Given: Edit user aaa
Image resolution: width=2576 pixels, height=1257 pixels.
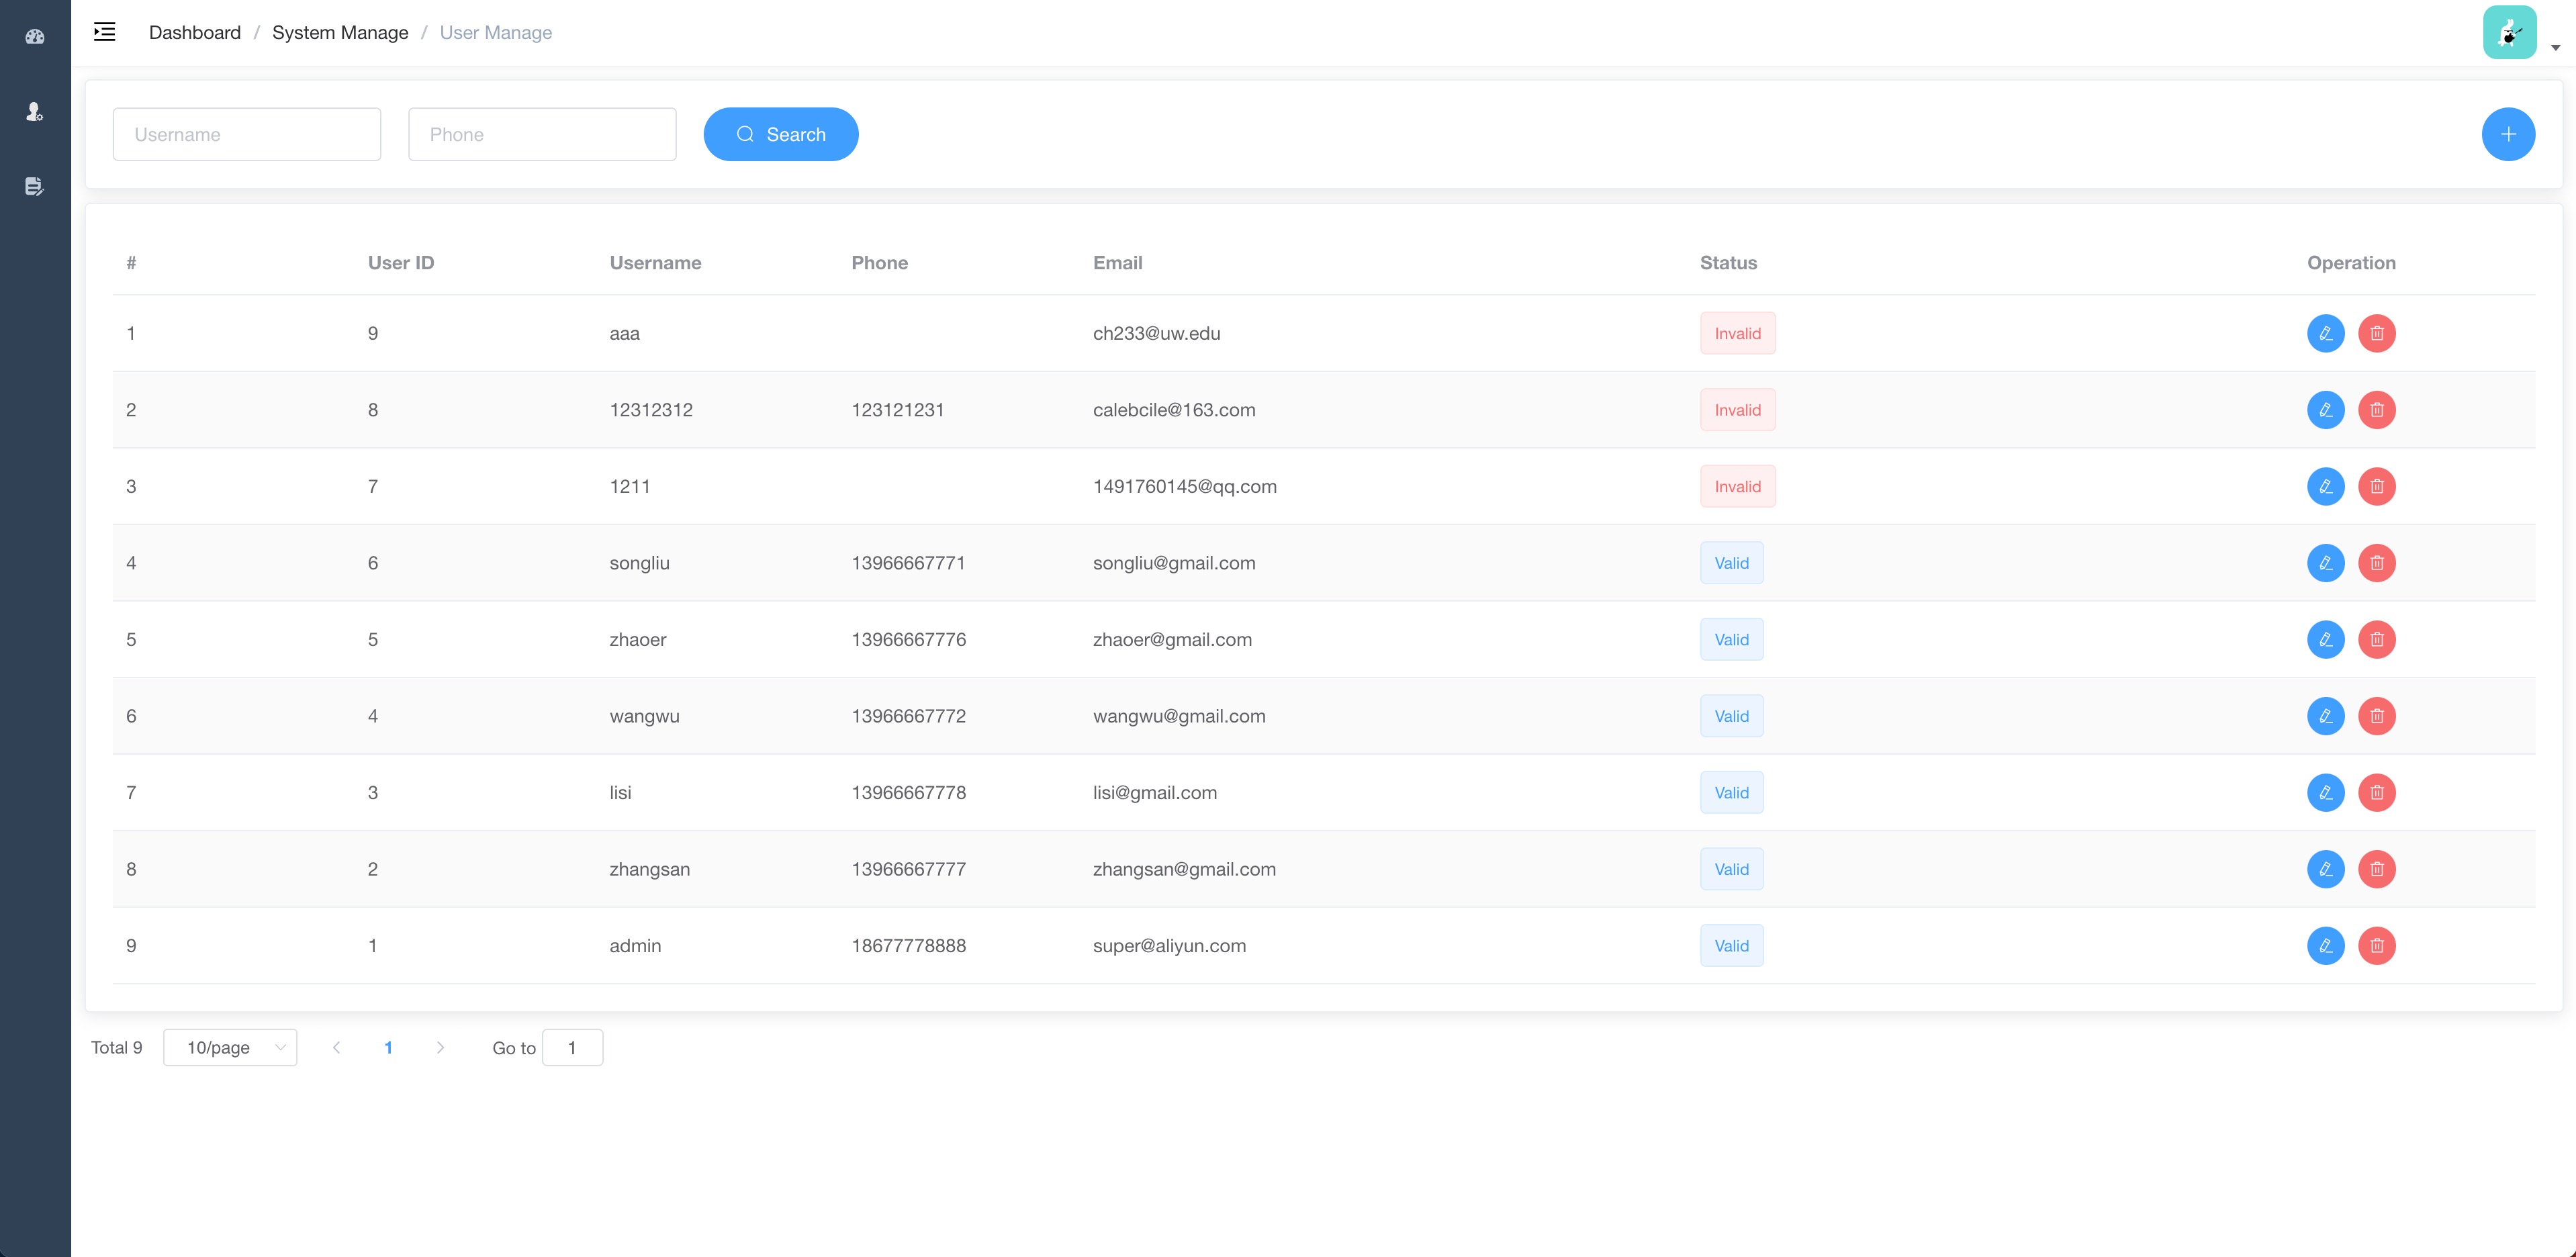Looking at the screenshot, I should pos(2325,333).
